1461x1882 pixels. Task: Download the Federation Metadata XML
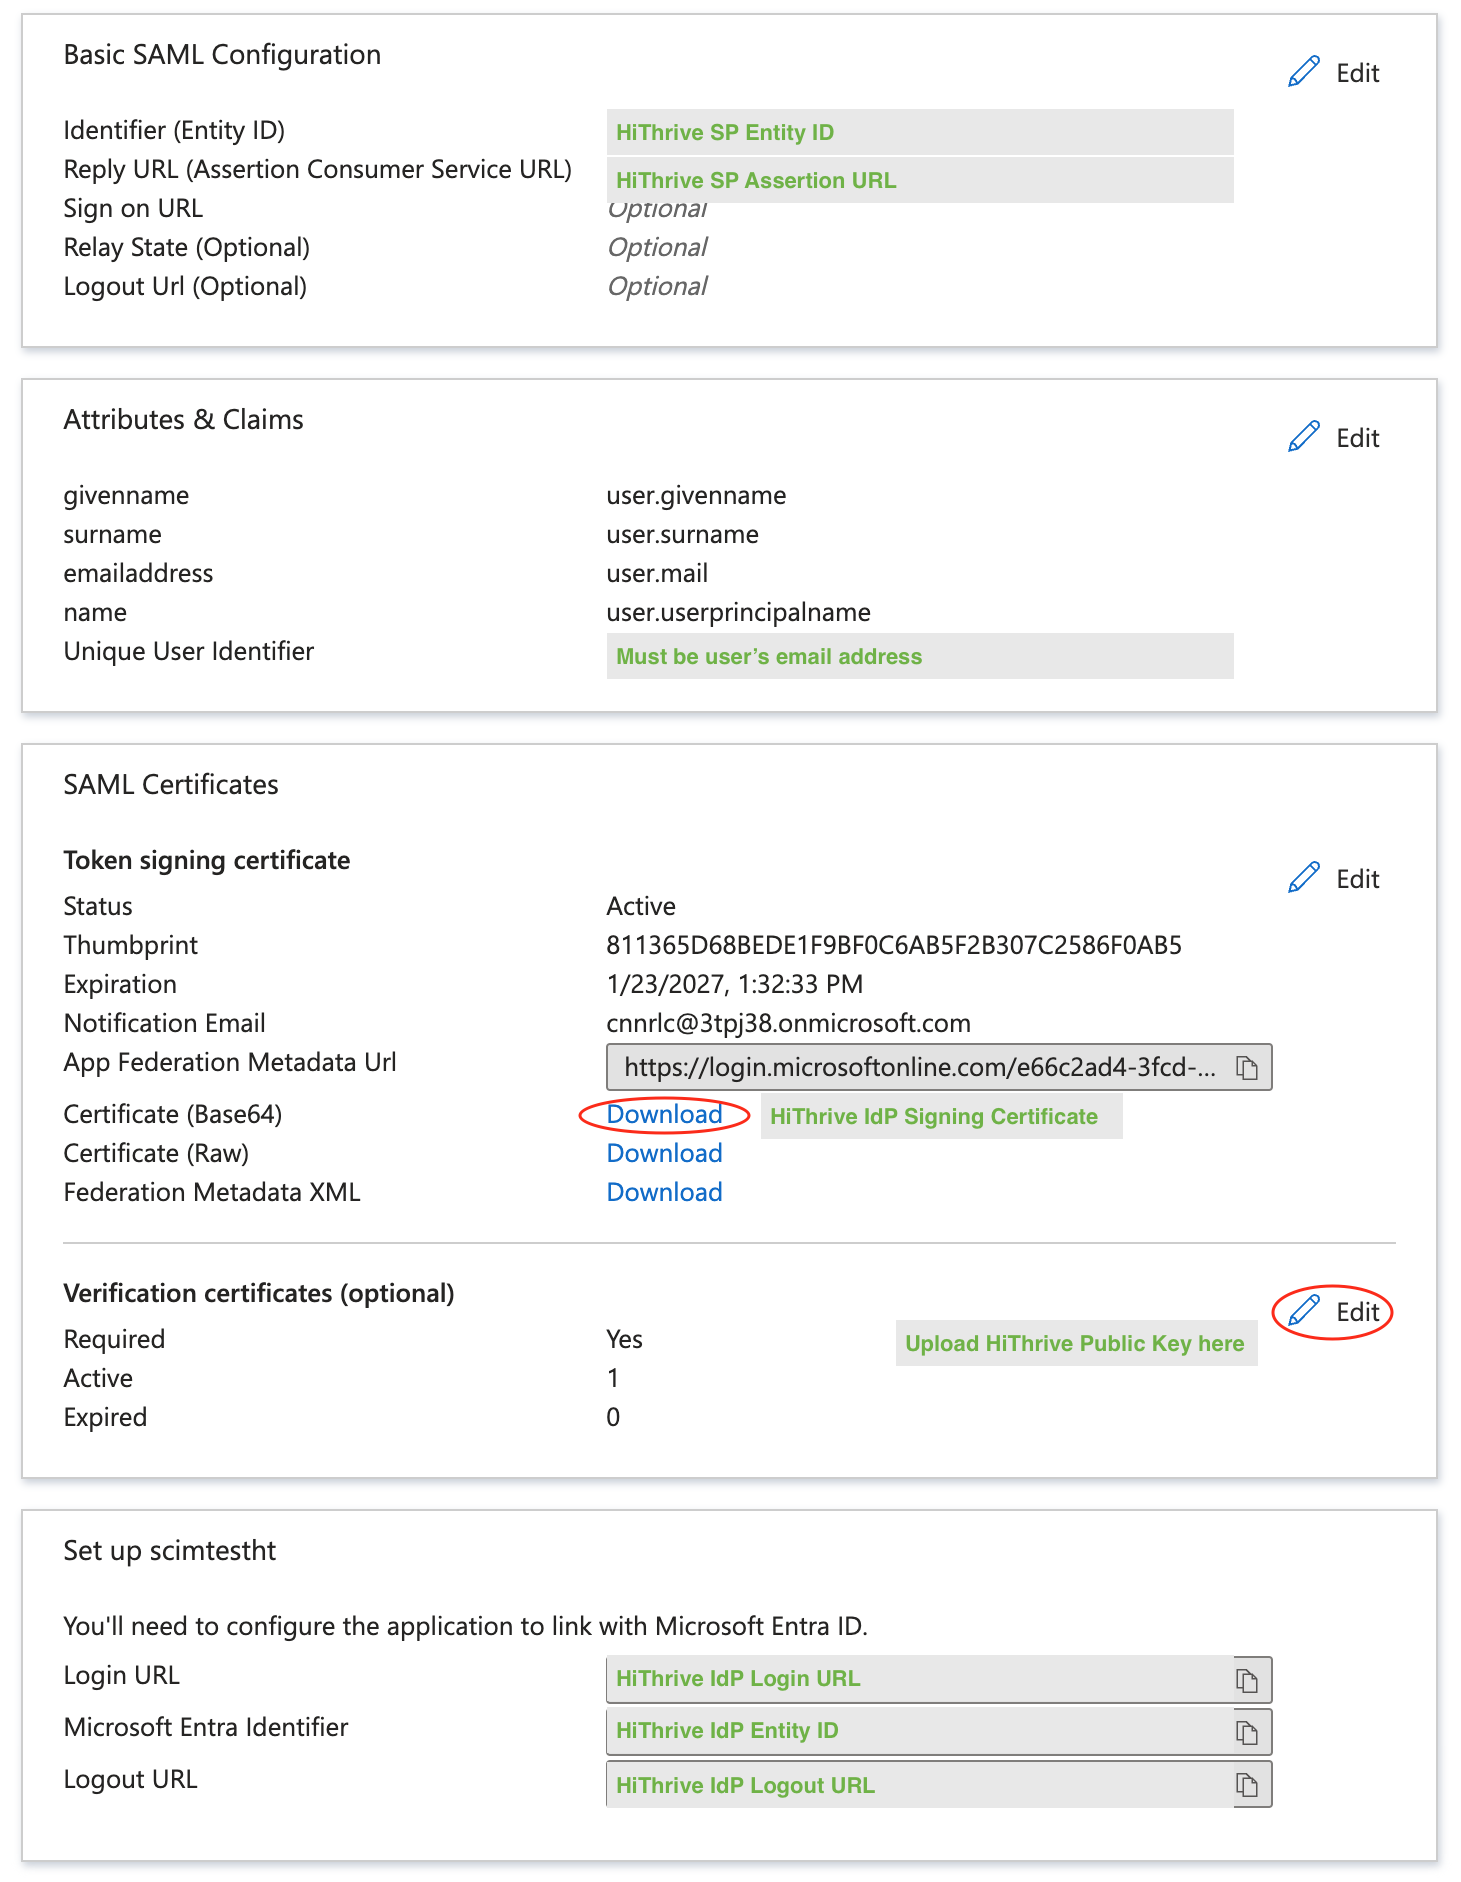[x=664, y=1192]
